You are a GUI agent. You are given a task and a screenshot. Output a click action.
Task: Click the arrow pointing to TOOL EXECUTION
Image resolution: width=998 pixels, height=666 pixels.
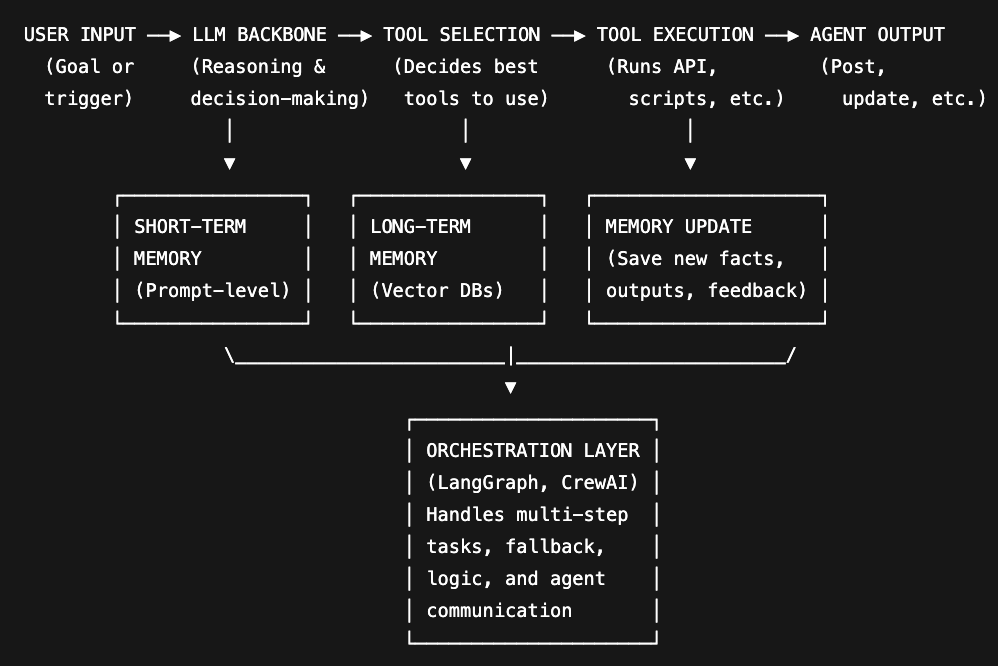[x=568, y=35]
